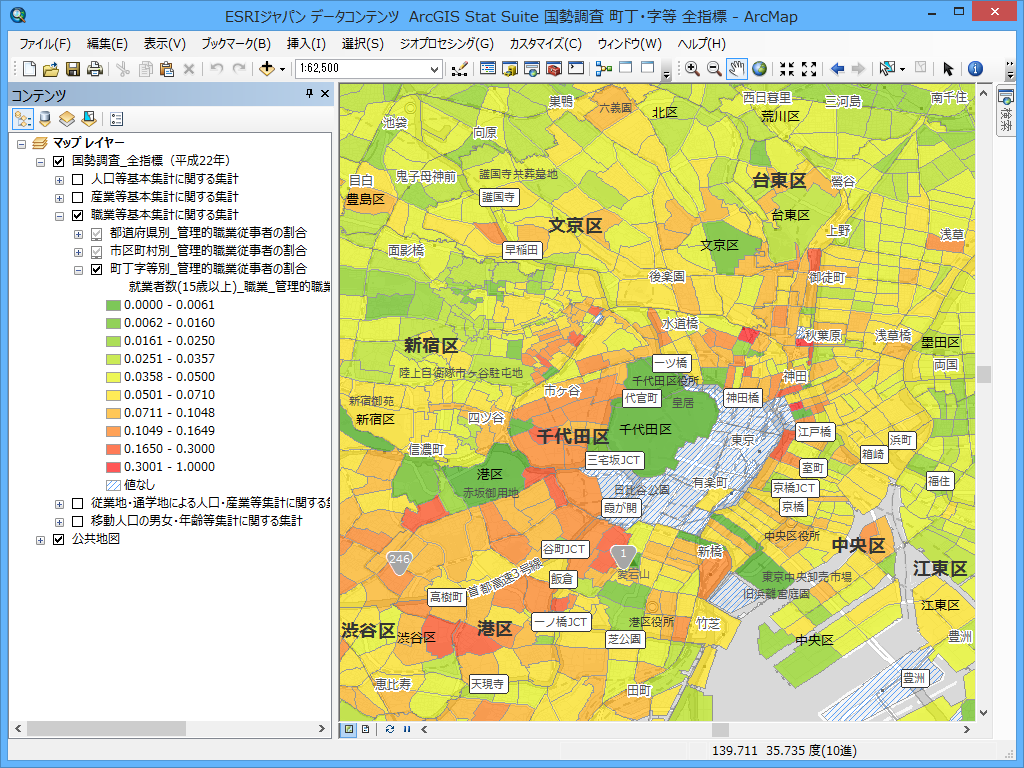1024x768 pixels.
Task: Select the Pan (hand) tool
Action: 737,69
